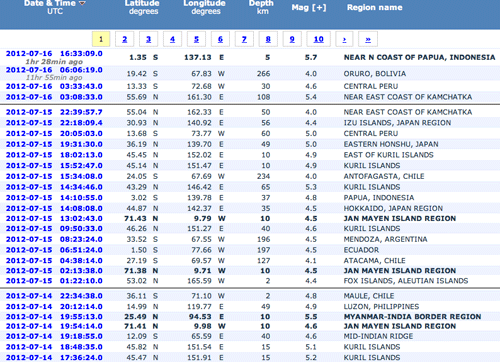Screen dimensions: 500x362
Task: Select ORURO, BOLIVIA region text
Action: [x=375, y=74]
